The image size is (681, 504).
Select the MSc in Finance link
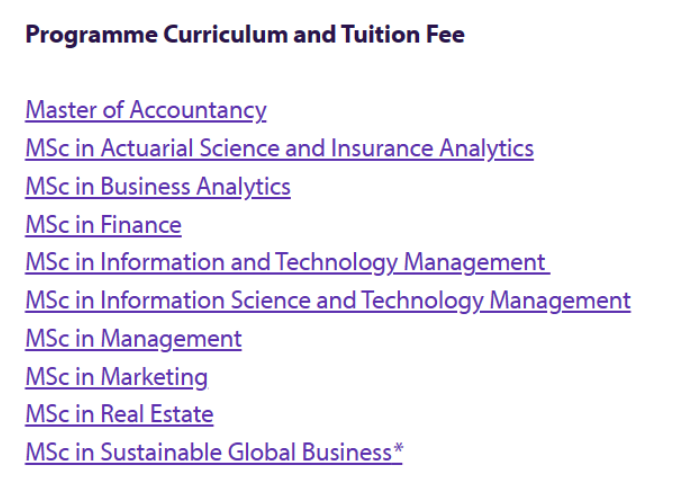click(103, 225)
